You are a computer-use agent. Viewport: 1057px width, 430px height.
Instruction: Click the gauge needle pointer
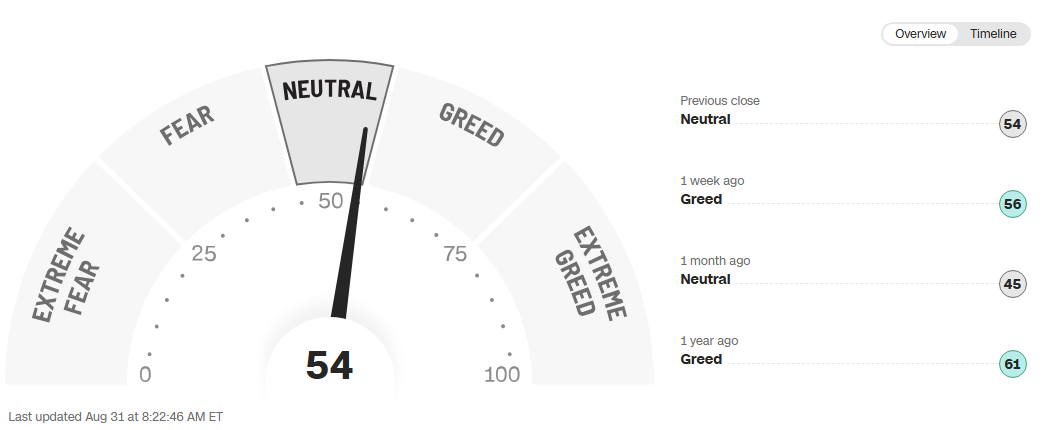(x=351, y=222)
